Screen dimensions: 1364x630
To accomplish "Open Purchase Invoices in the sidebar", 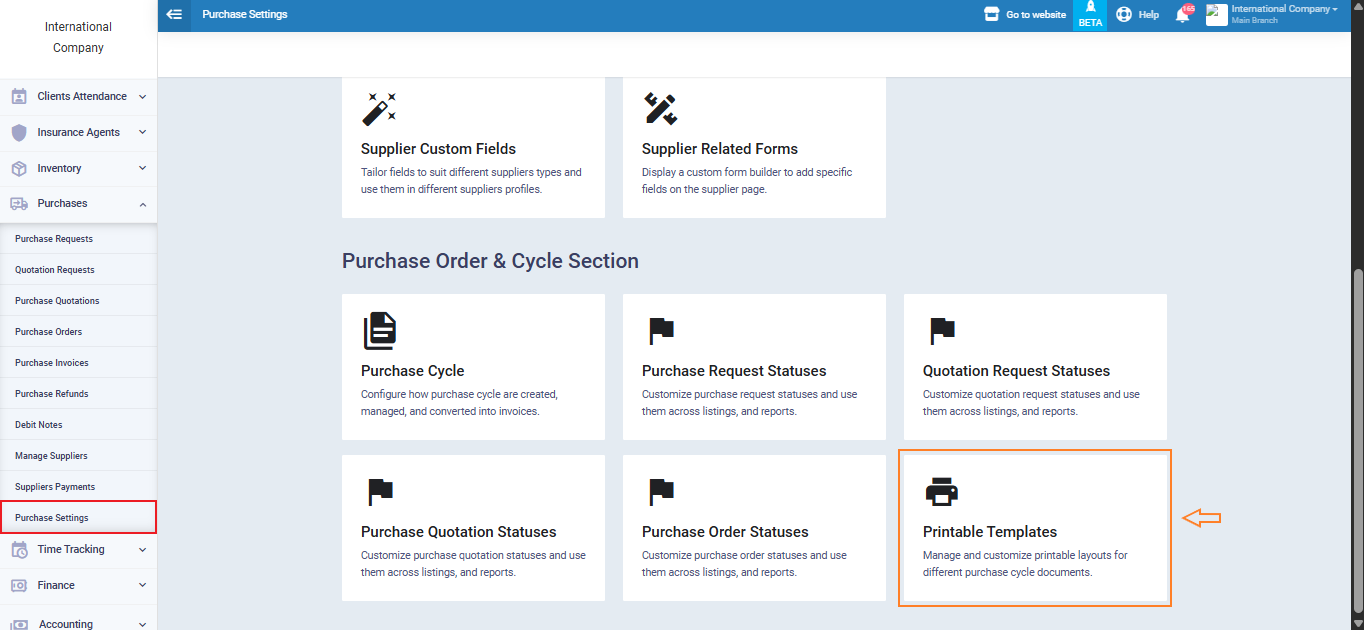I will (52, 363).
